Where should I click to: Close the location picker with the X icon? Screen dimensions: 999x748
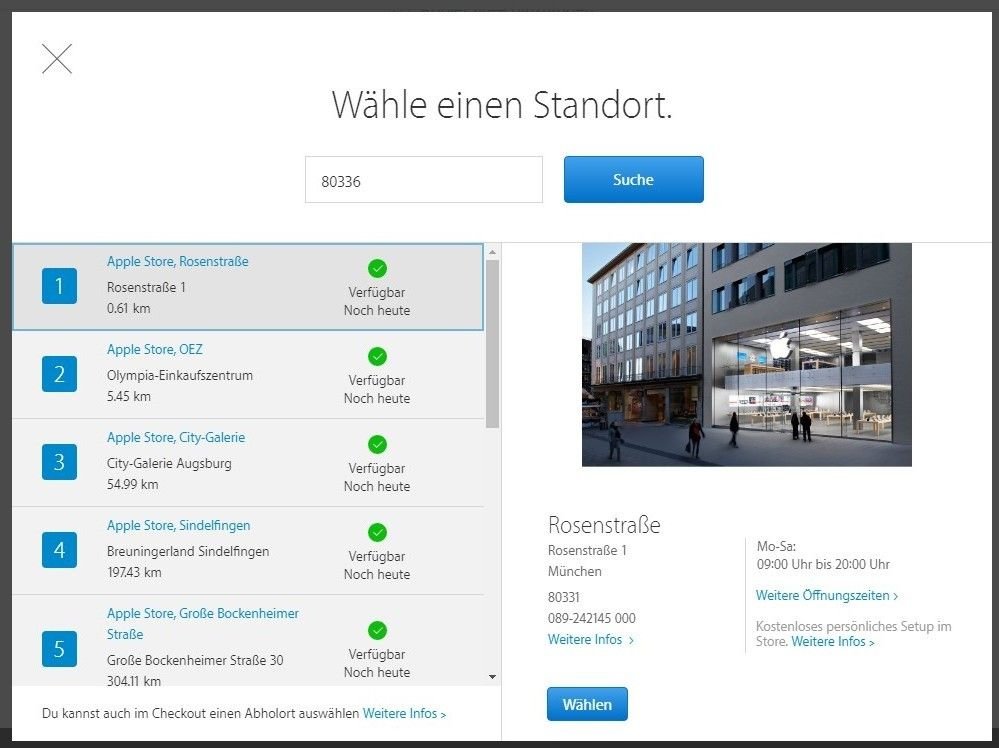click(x=57, y=59)
